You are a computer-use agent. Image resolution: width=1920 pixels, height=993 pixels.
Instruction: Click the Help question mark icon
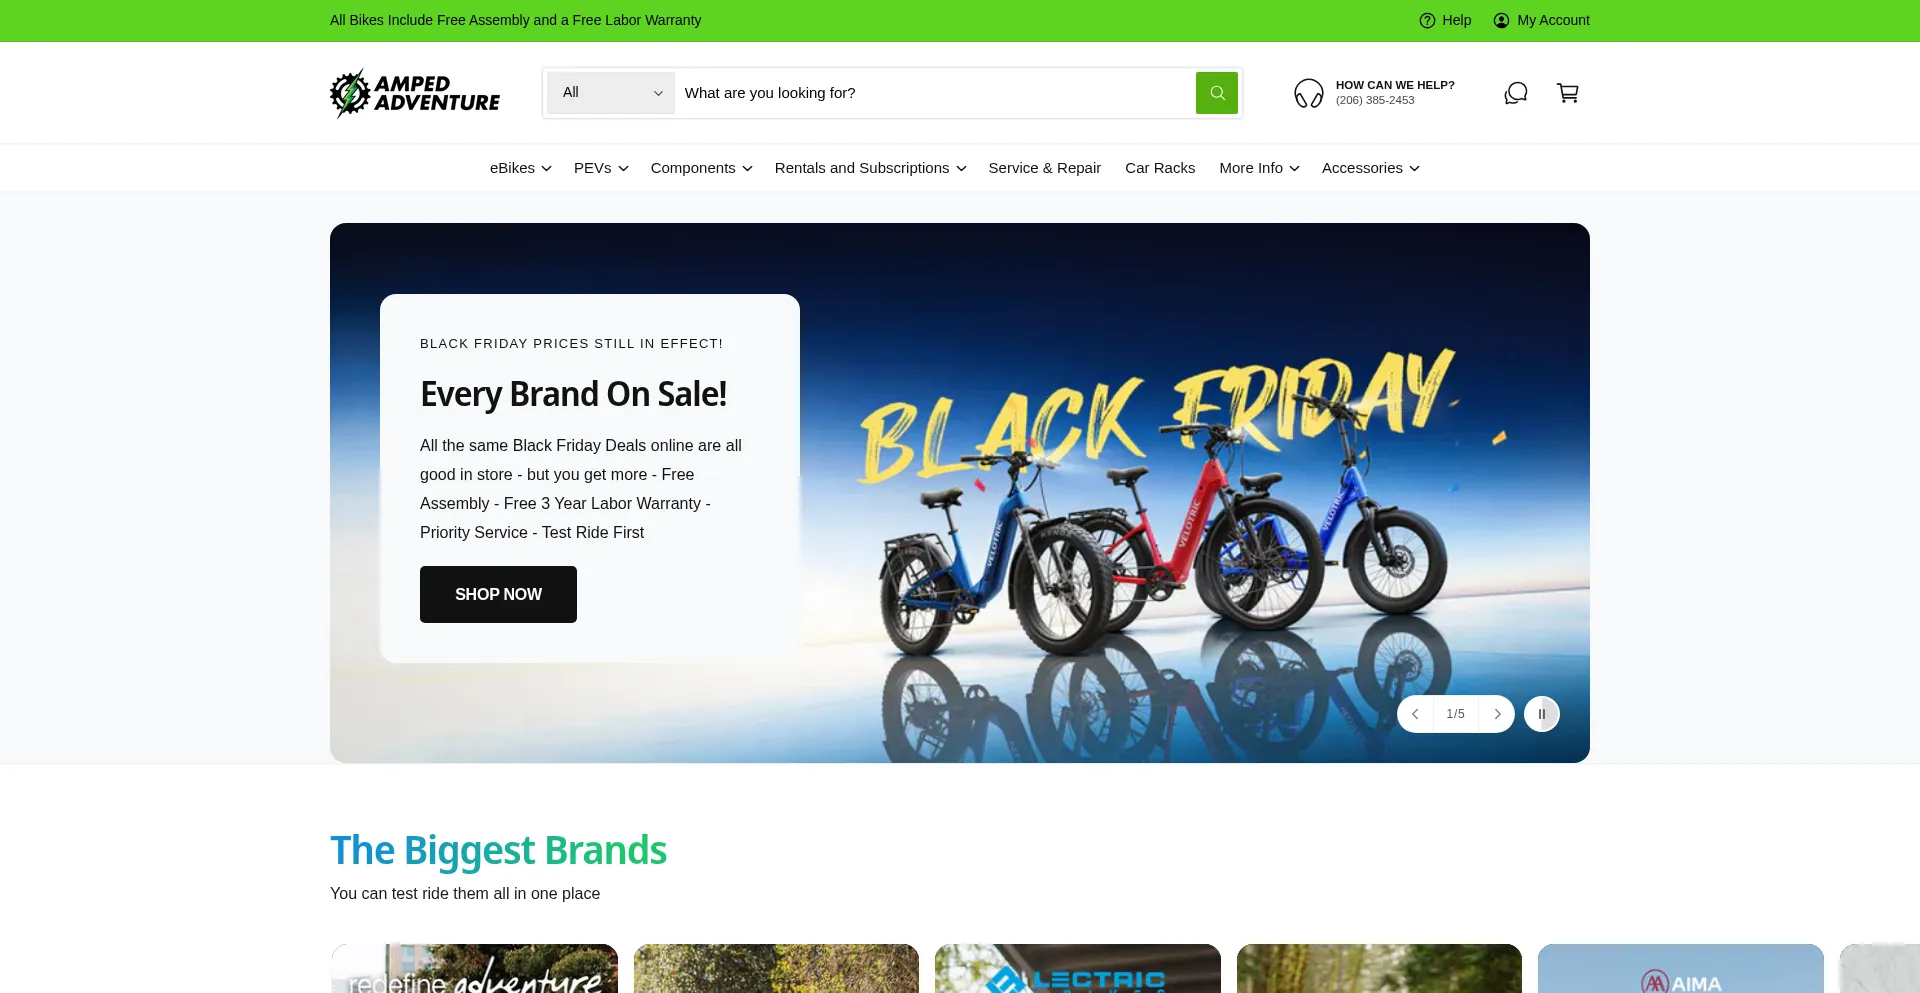point(1427,20)
